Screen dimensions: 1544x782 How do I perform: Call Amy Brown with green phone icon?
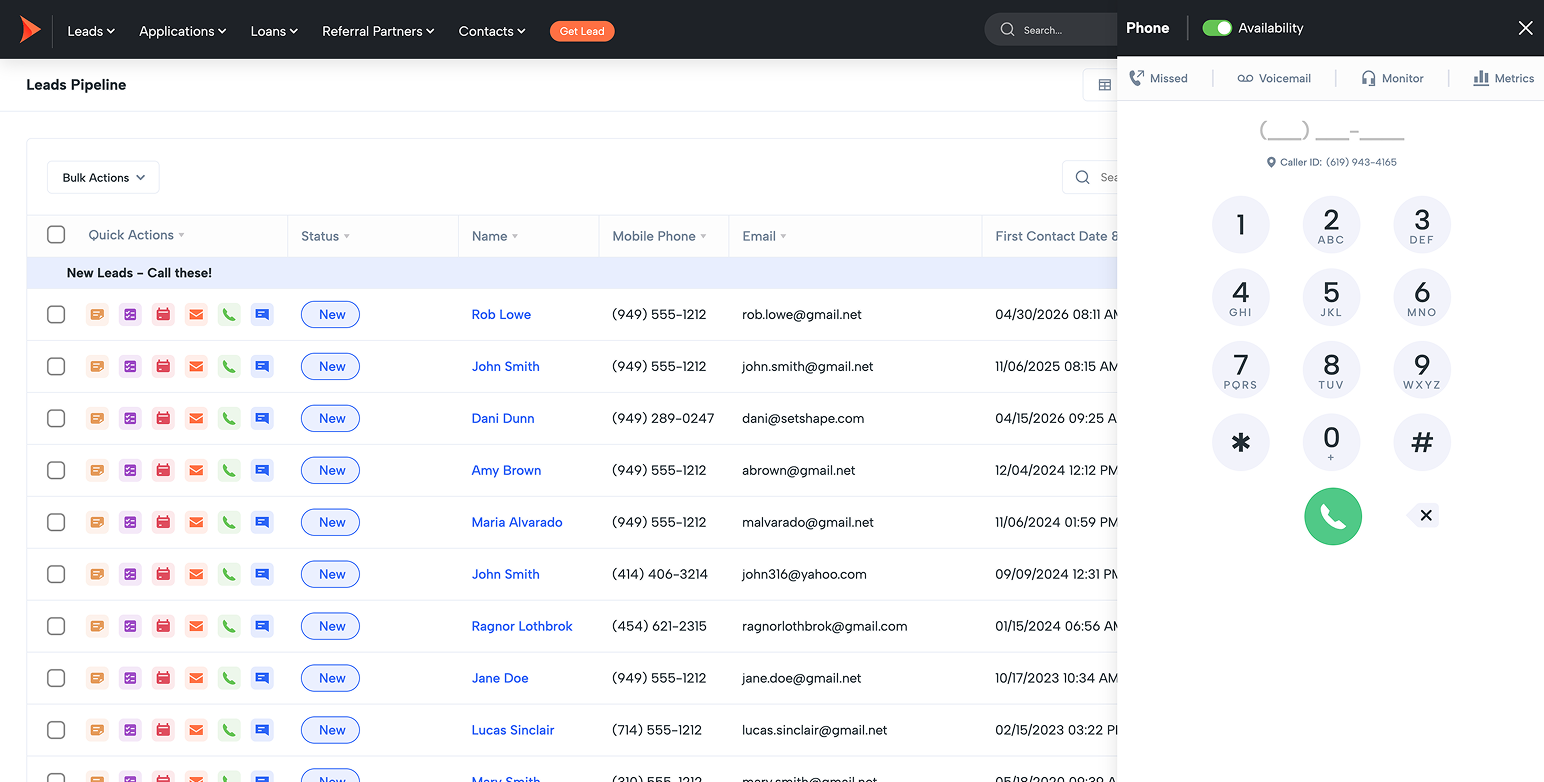click(229, 470)
